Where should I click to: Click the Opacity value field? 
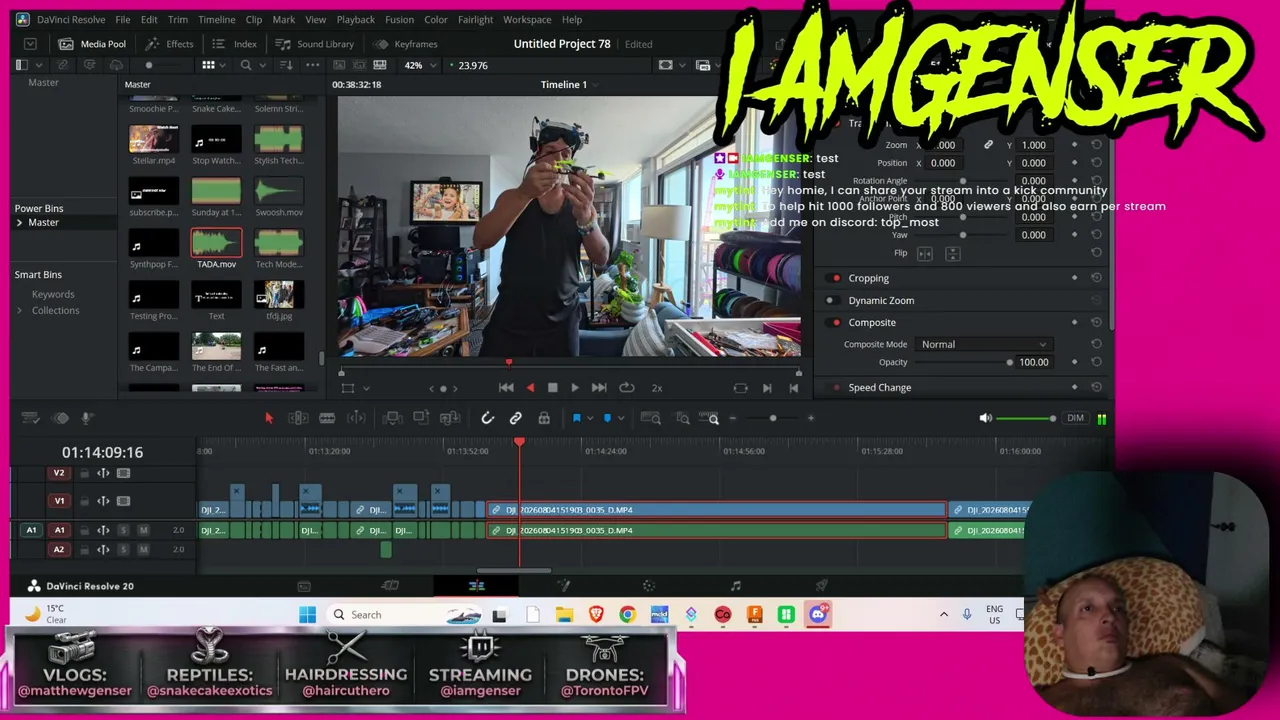[1033, 362]
